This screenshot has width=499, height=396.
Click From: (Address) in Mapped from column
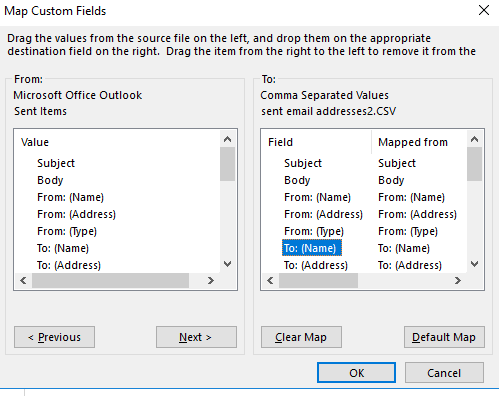(x=417, y=214)
